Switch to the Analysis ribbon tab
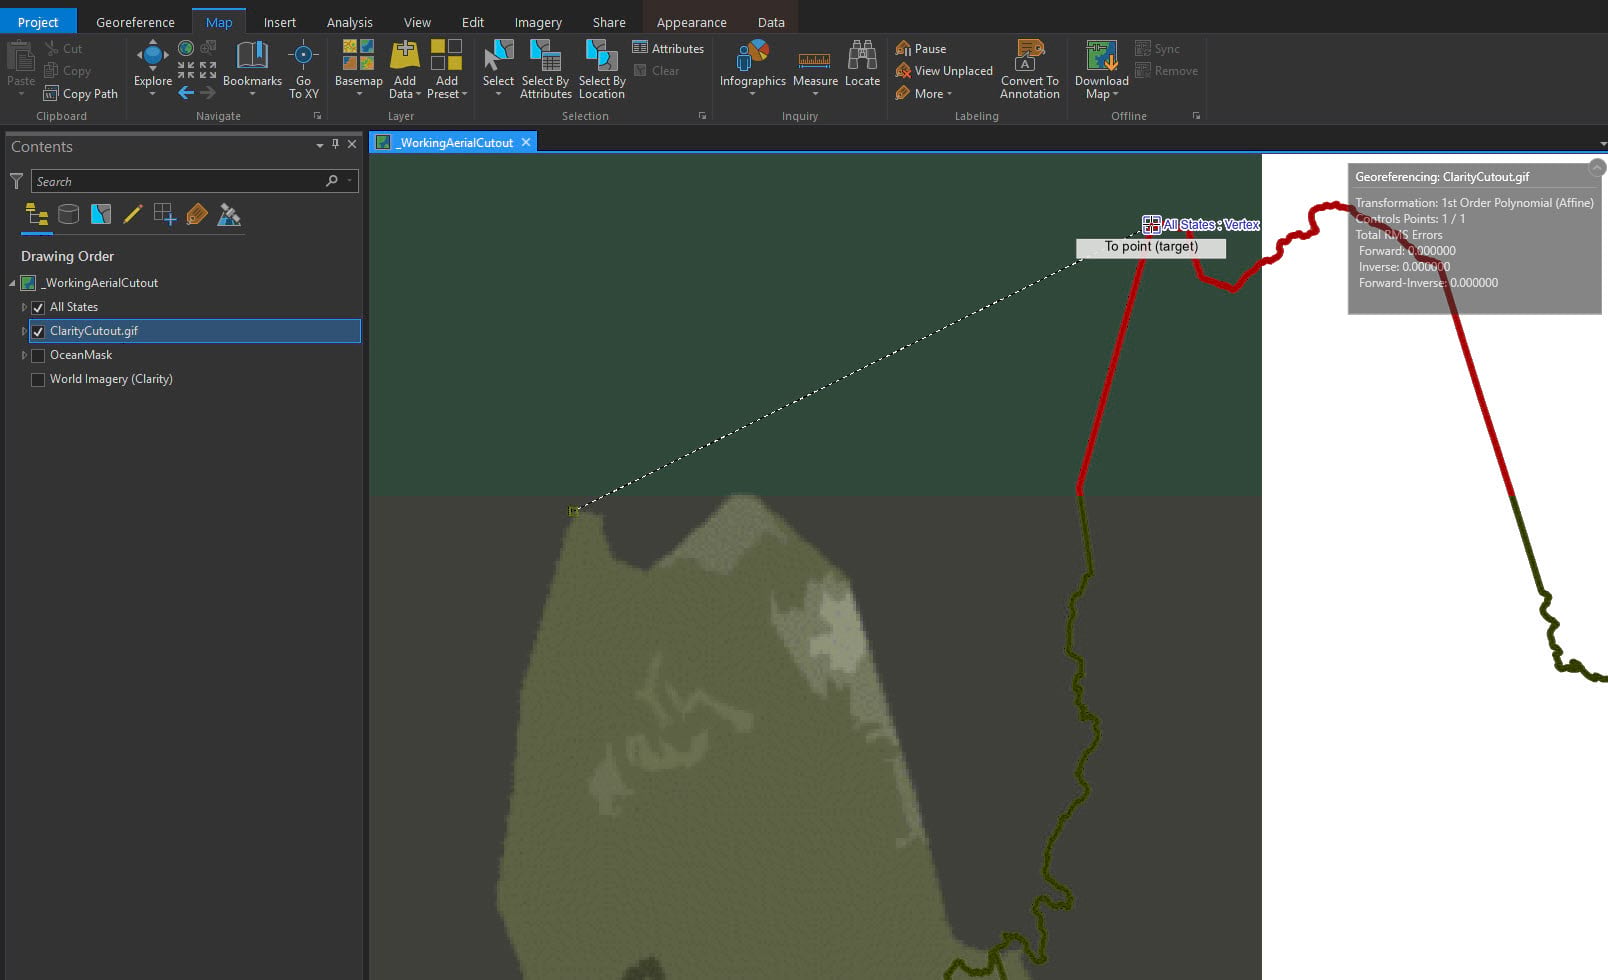The image size is (1608, 980). (x=349, y=22)
